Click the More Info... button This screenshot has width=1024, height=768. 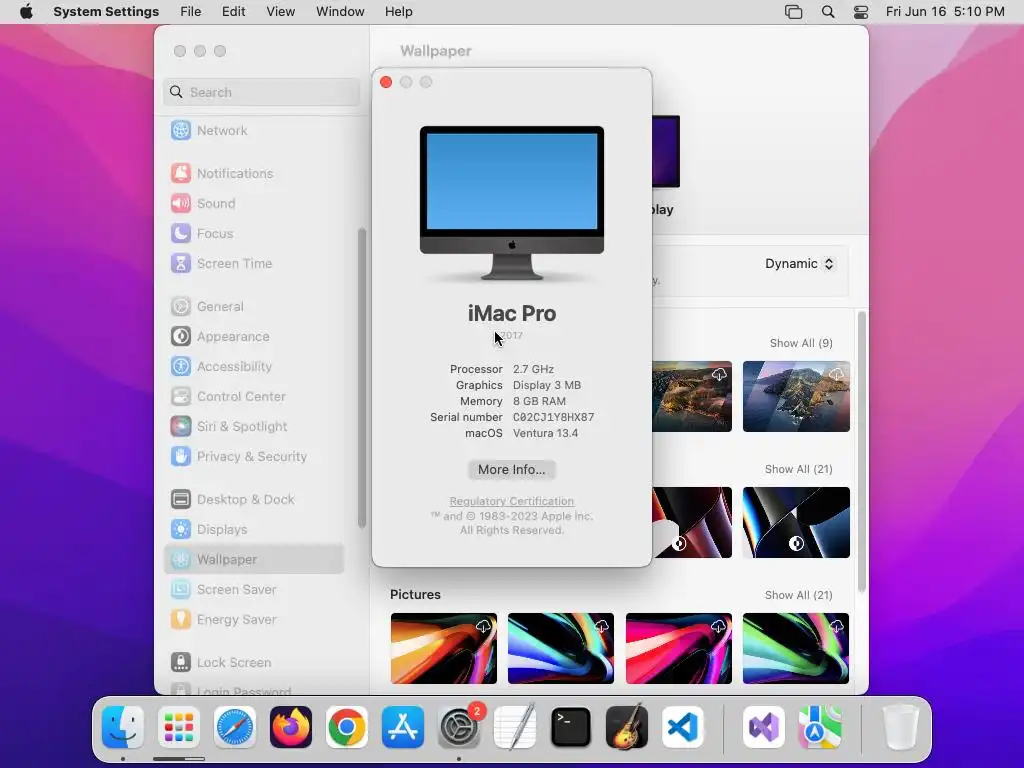point(511,470)
